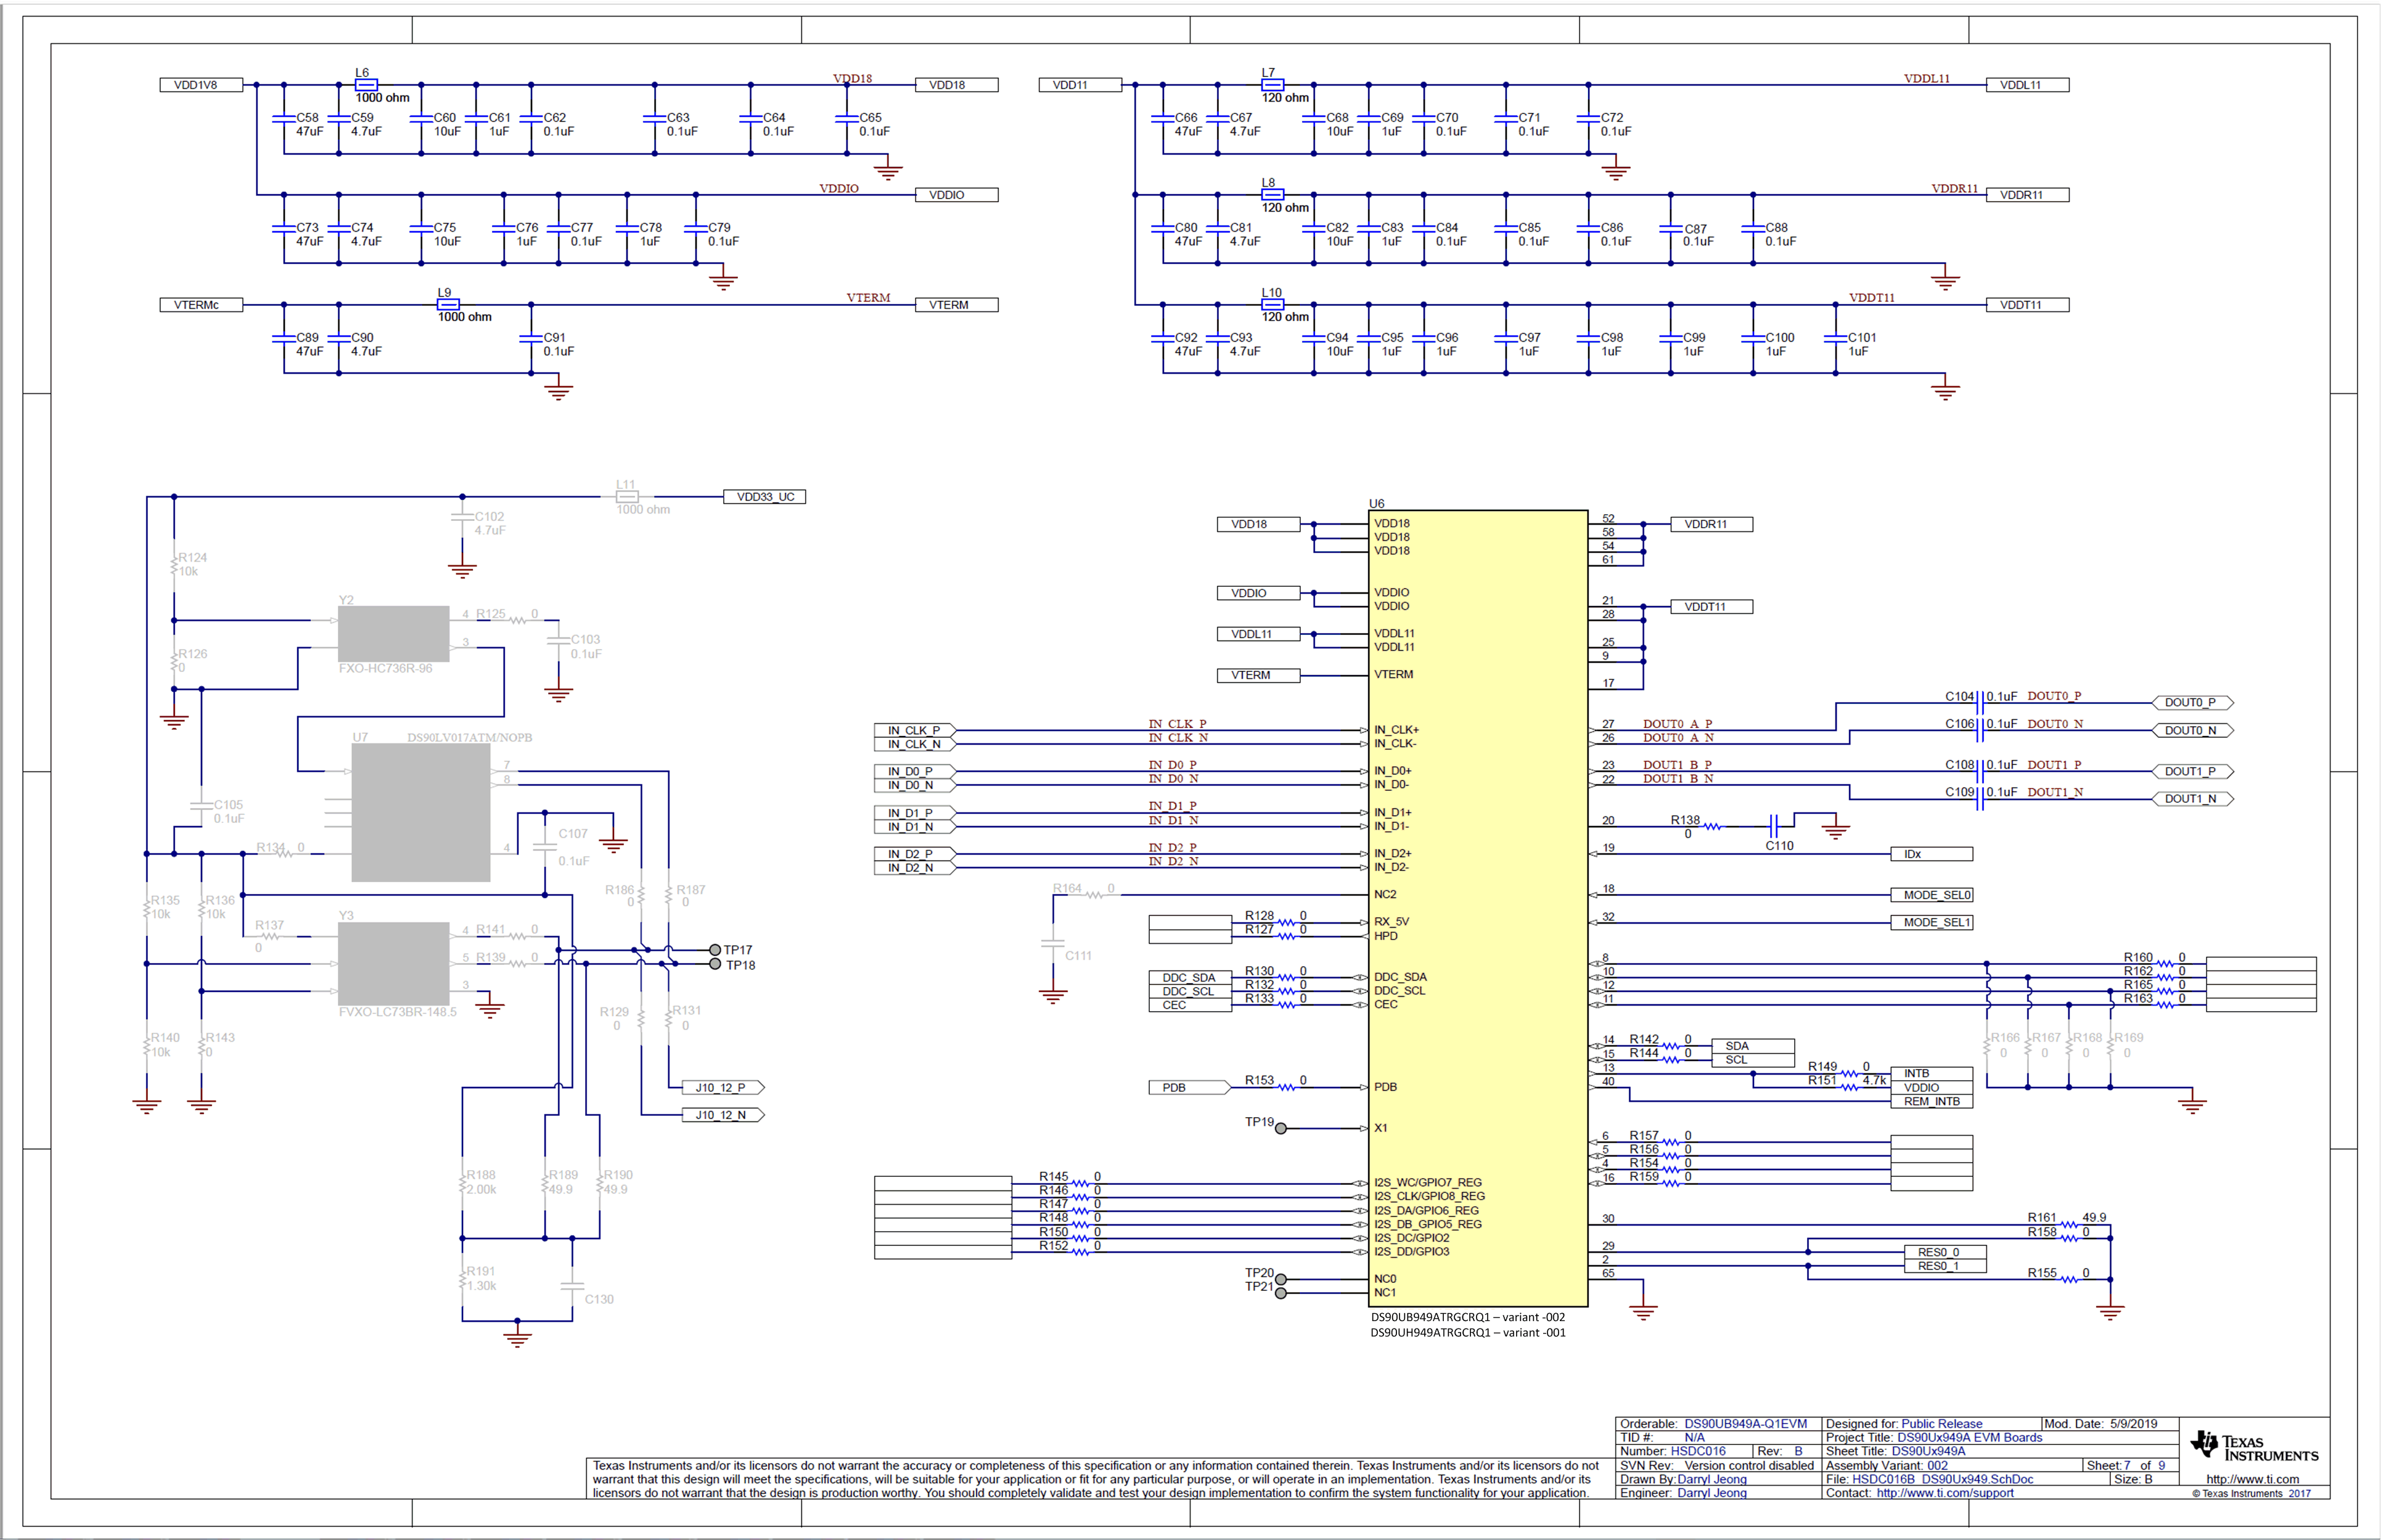Click the L10 120 ohm ferrite bead symbol
This screenshot has width=2381, height=1540.
1272,305
